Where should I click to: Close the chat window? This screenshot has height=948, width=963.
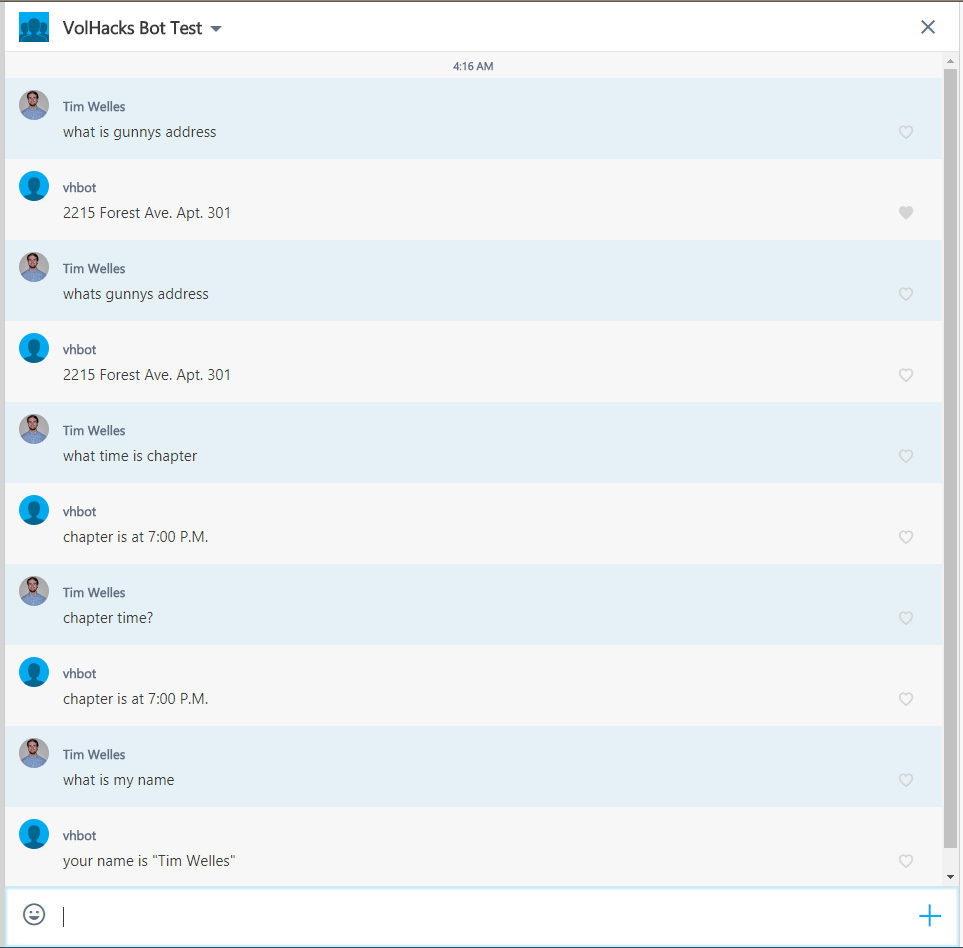pyautogui.click(x=928, y=27)
